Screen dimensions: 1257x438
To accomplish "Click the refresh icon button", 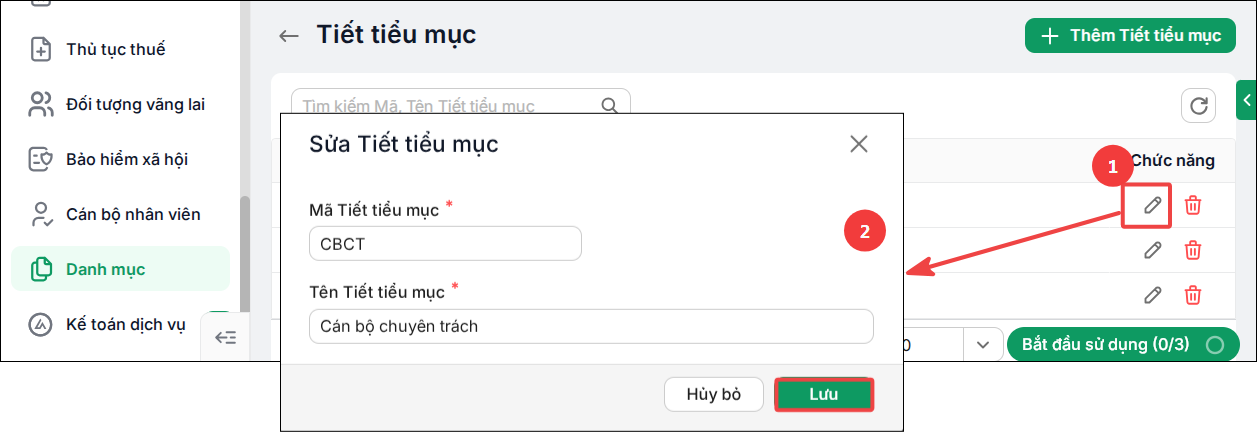I will (1199, 106).
